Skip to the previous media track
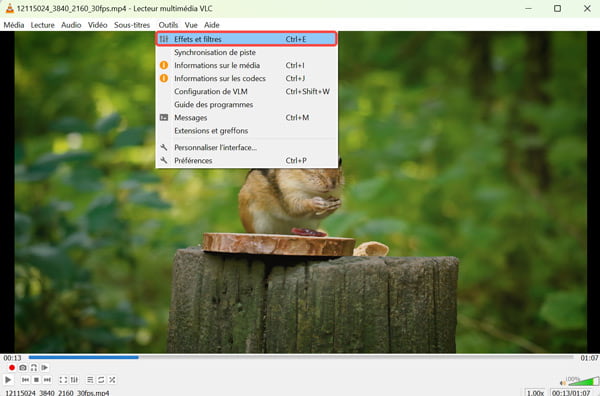The width and height of the screenshot is (600, 396). point(25,380)
